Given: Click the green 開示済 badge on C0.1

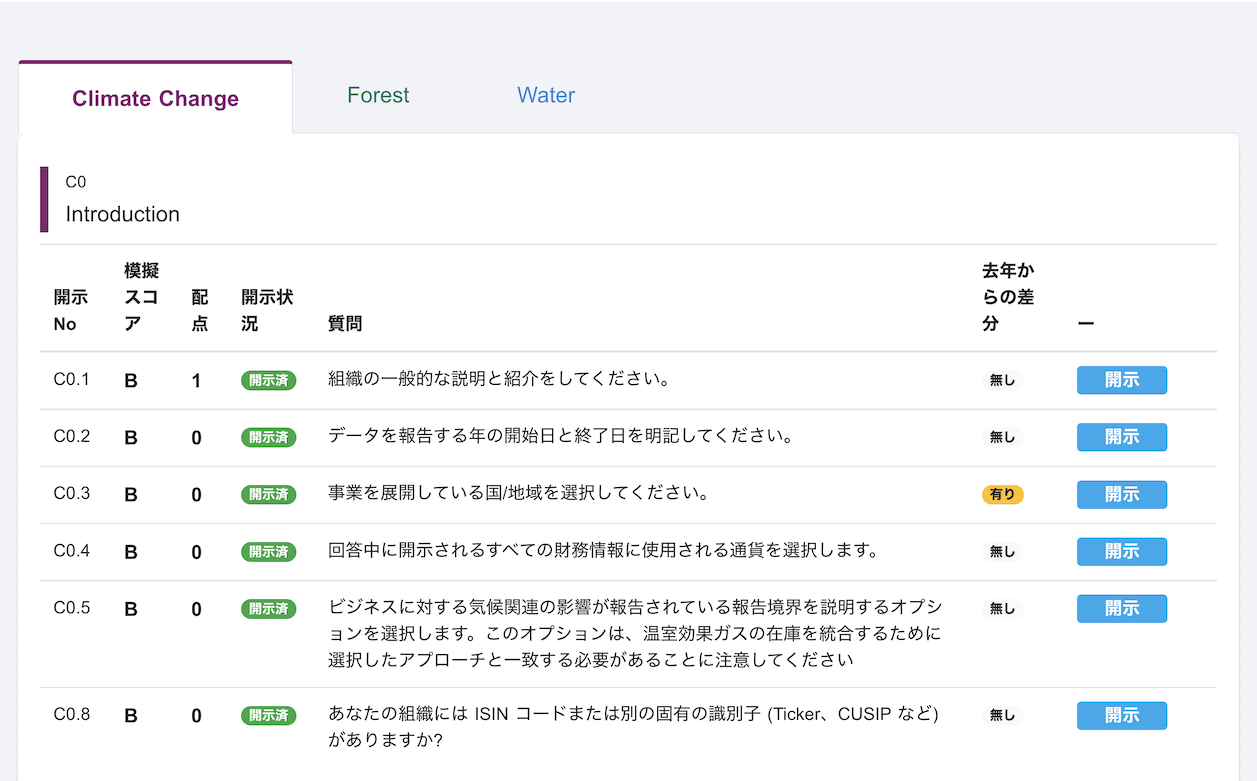Looking at the screenshot, I should point(268,380).
